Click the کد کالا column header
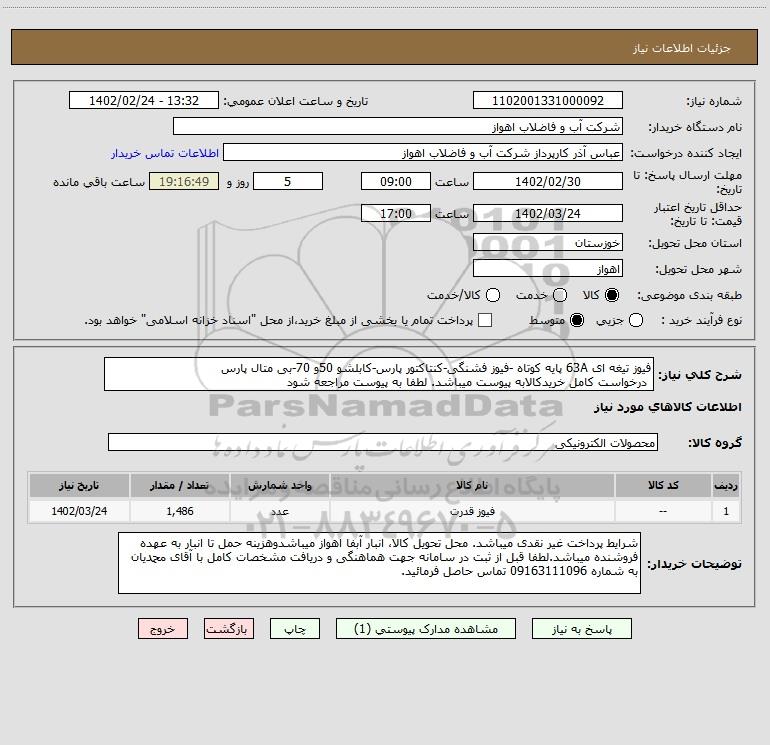This screenshot has width=770, height=745. pos(663,485)
